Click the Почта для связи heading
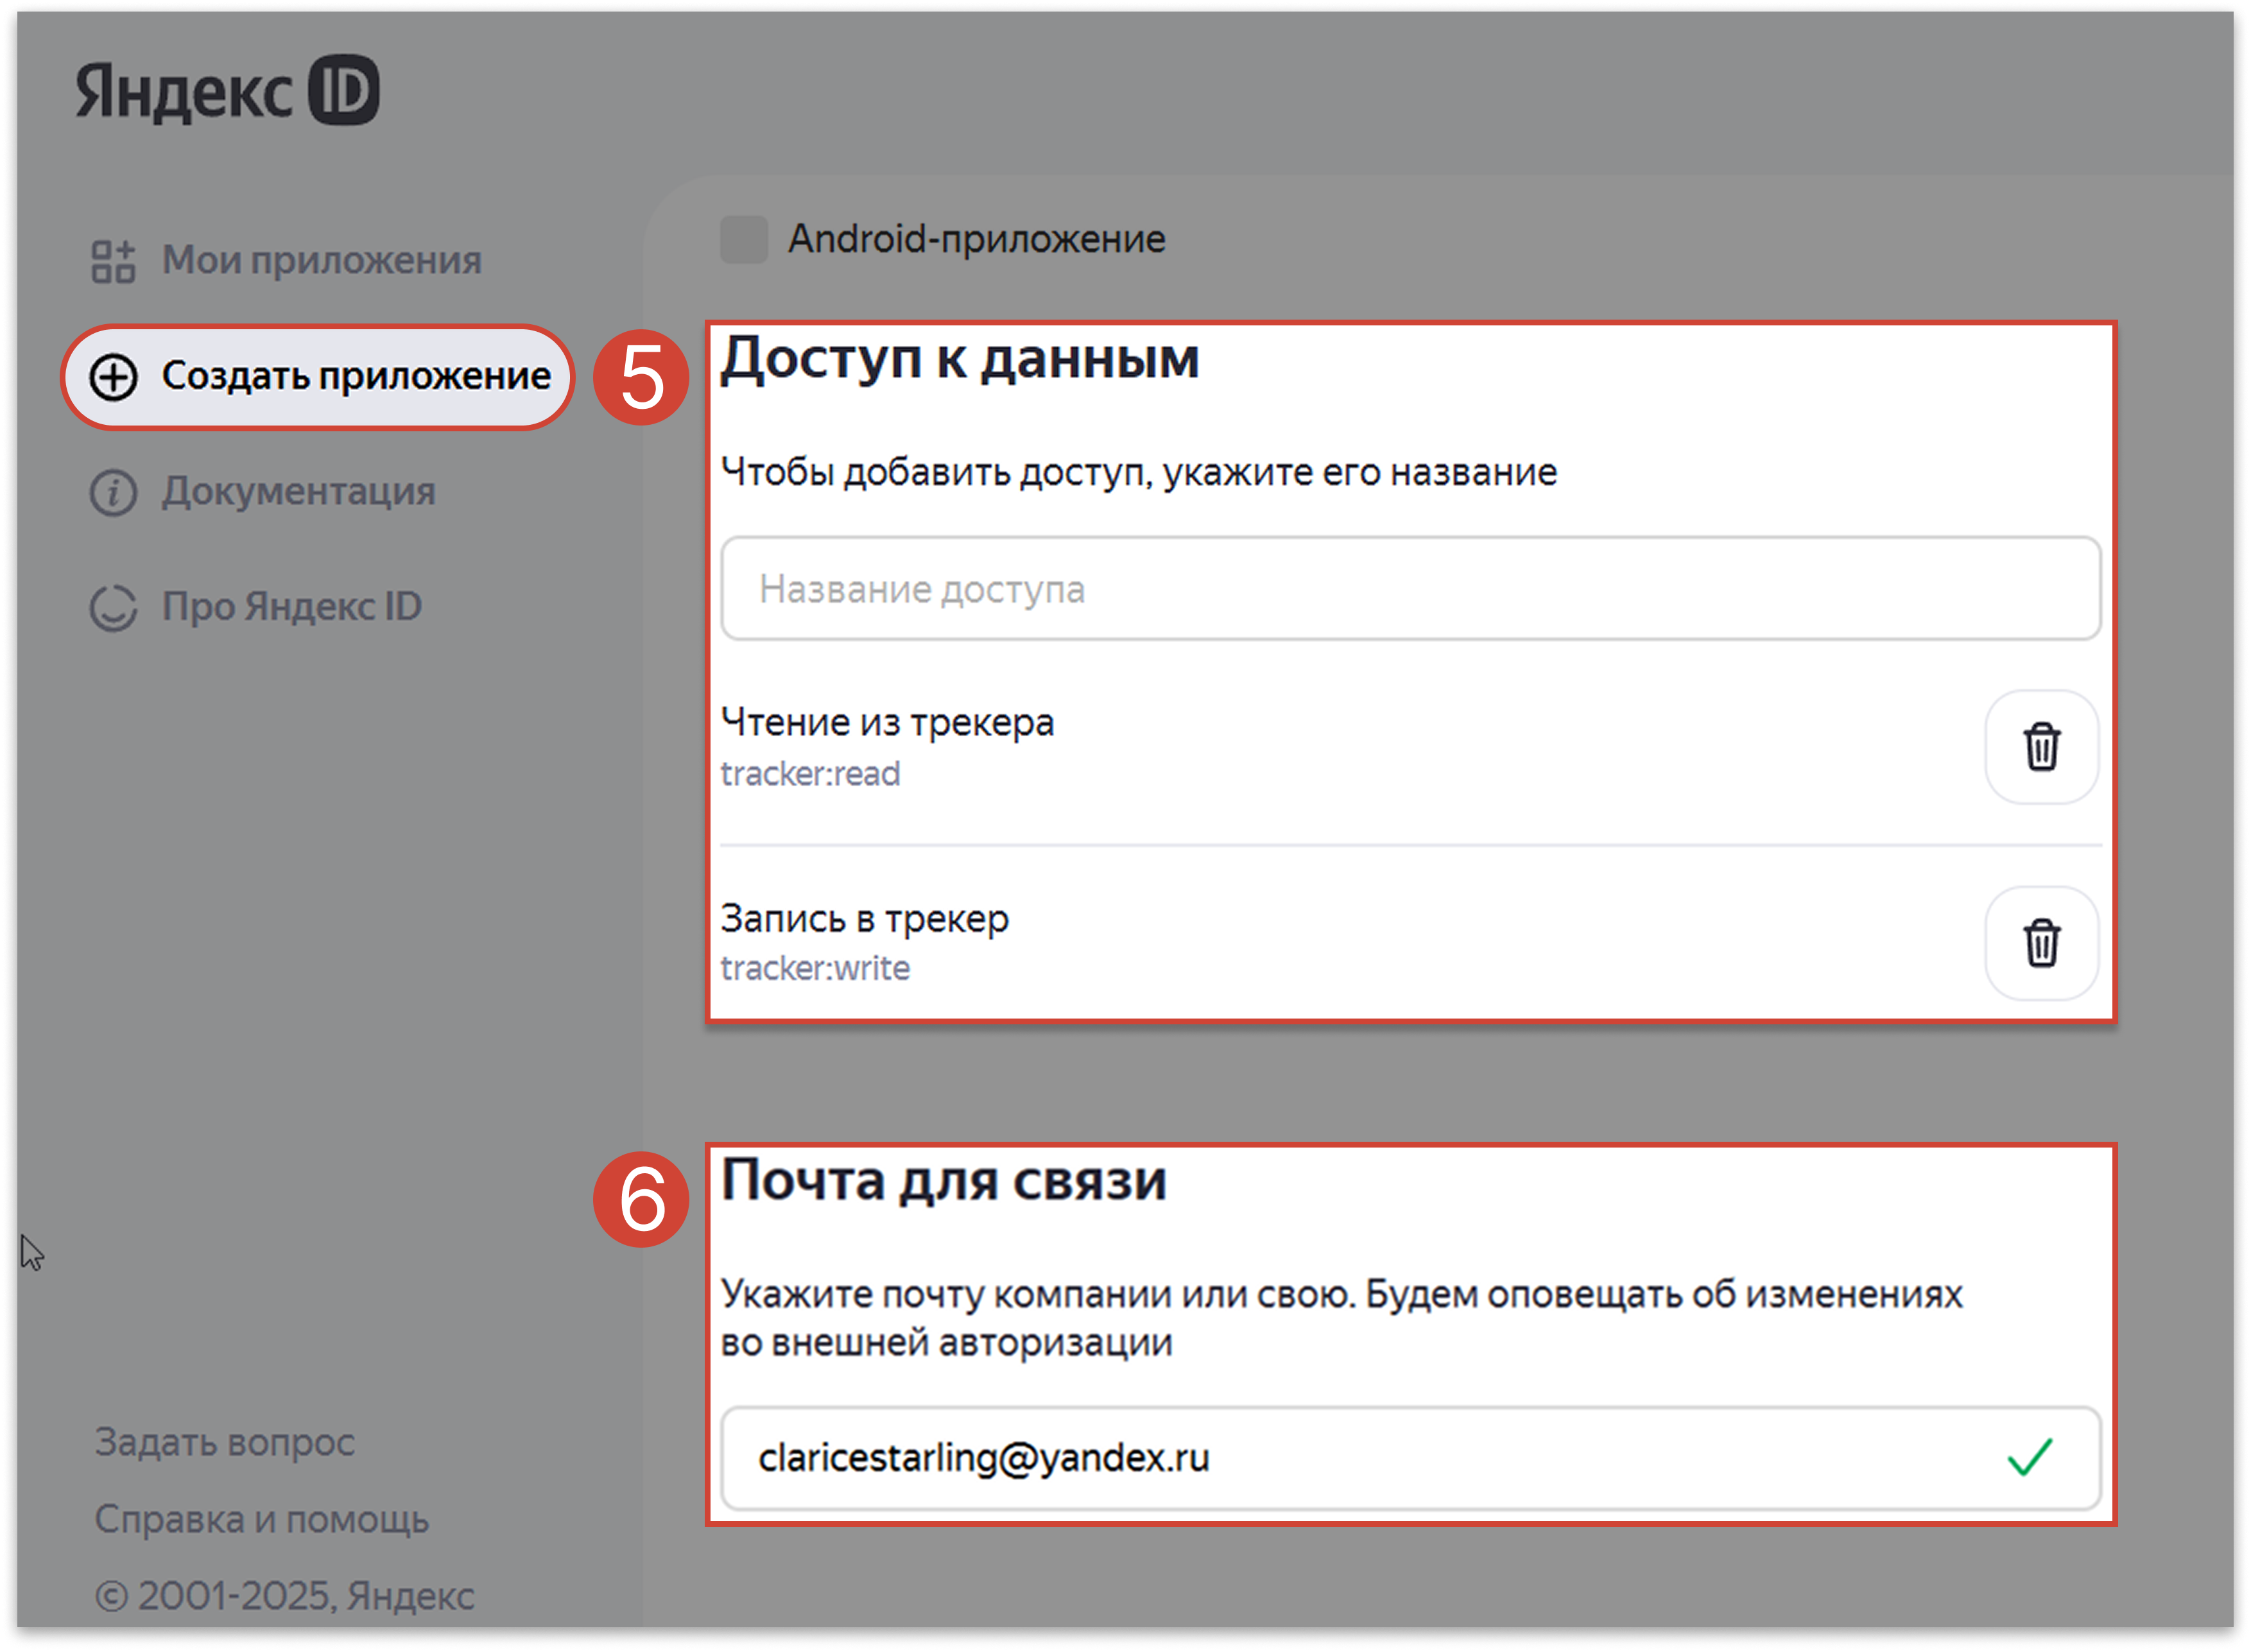 [x=944, y=1181]
